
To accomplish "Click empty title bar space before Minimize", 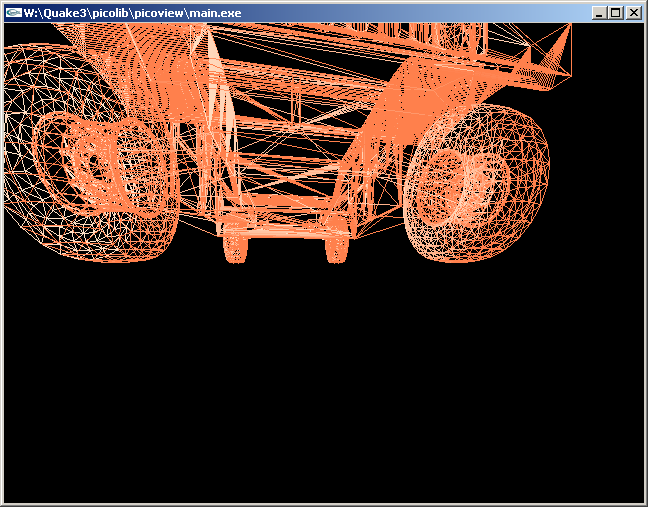I will [x=420, y=13].
